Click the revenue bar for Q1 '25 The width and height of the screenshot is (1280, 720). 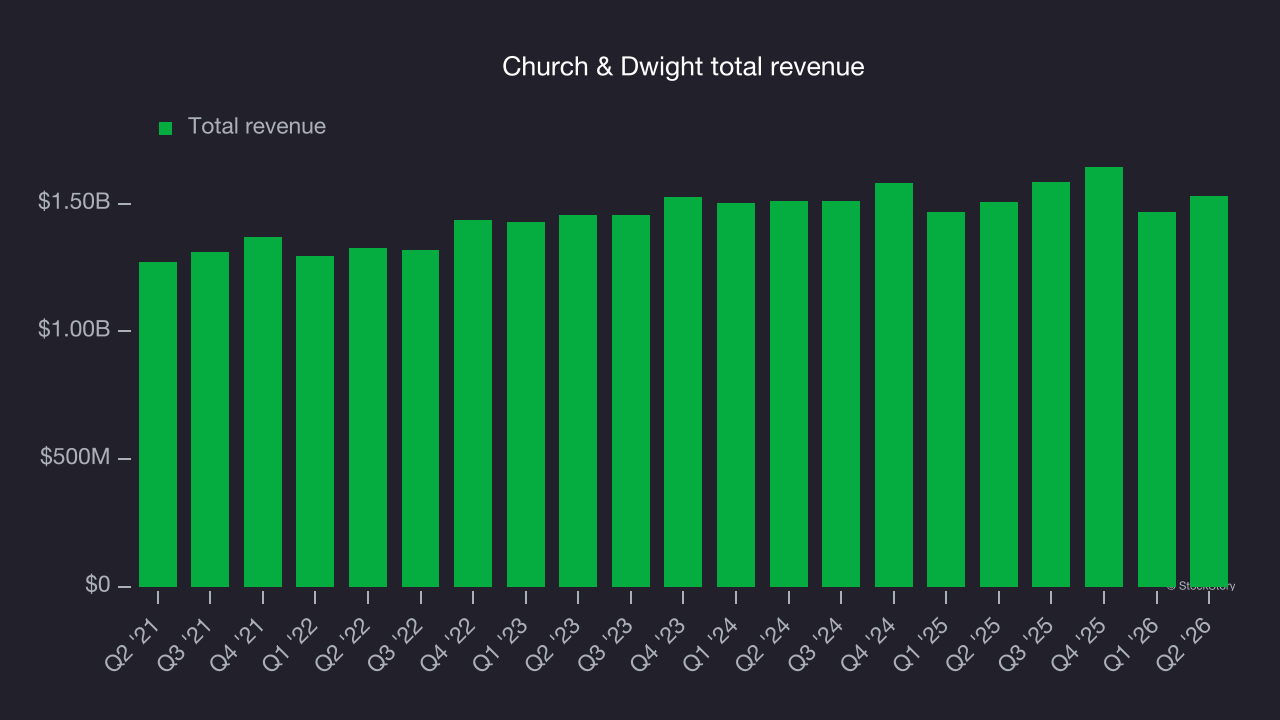tap(946, 399)
